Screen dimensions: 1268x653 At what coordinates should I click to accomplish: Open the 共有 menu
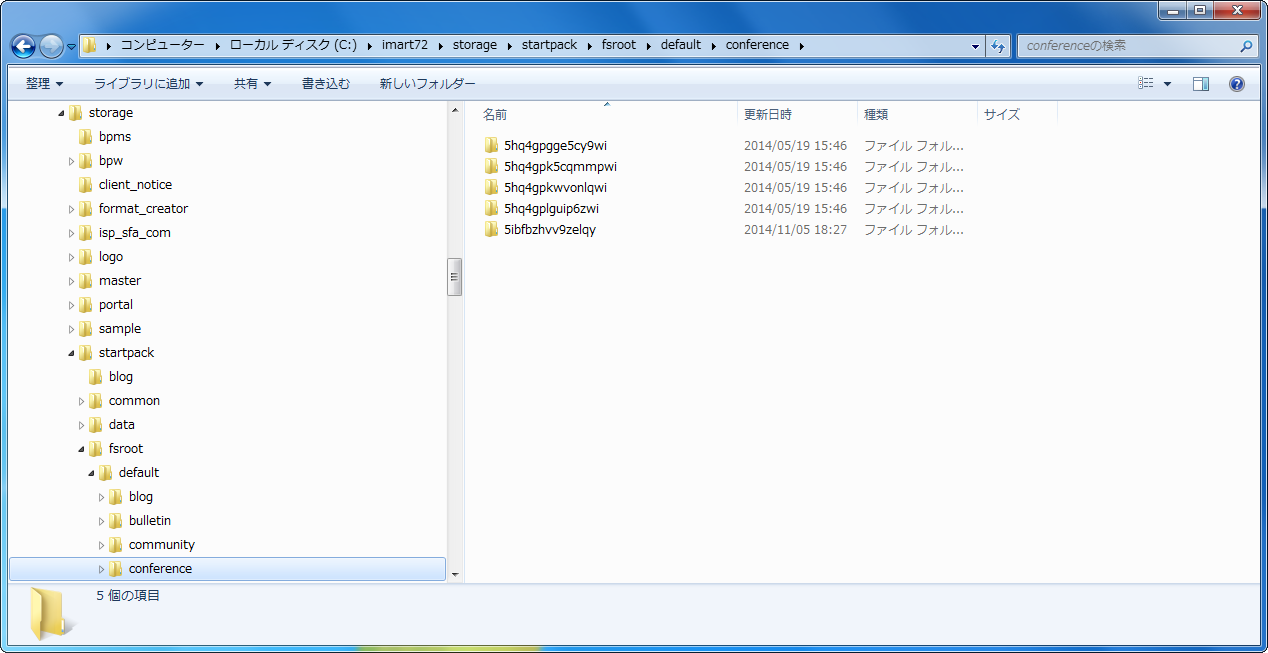[252, 84]
